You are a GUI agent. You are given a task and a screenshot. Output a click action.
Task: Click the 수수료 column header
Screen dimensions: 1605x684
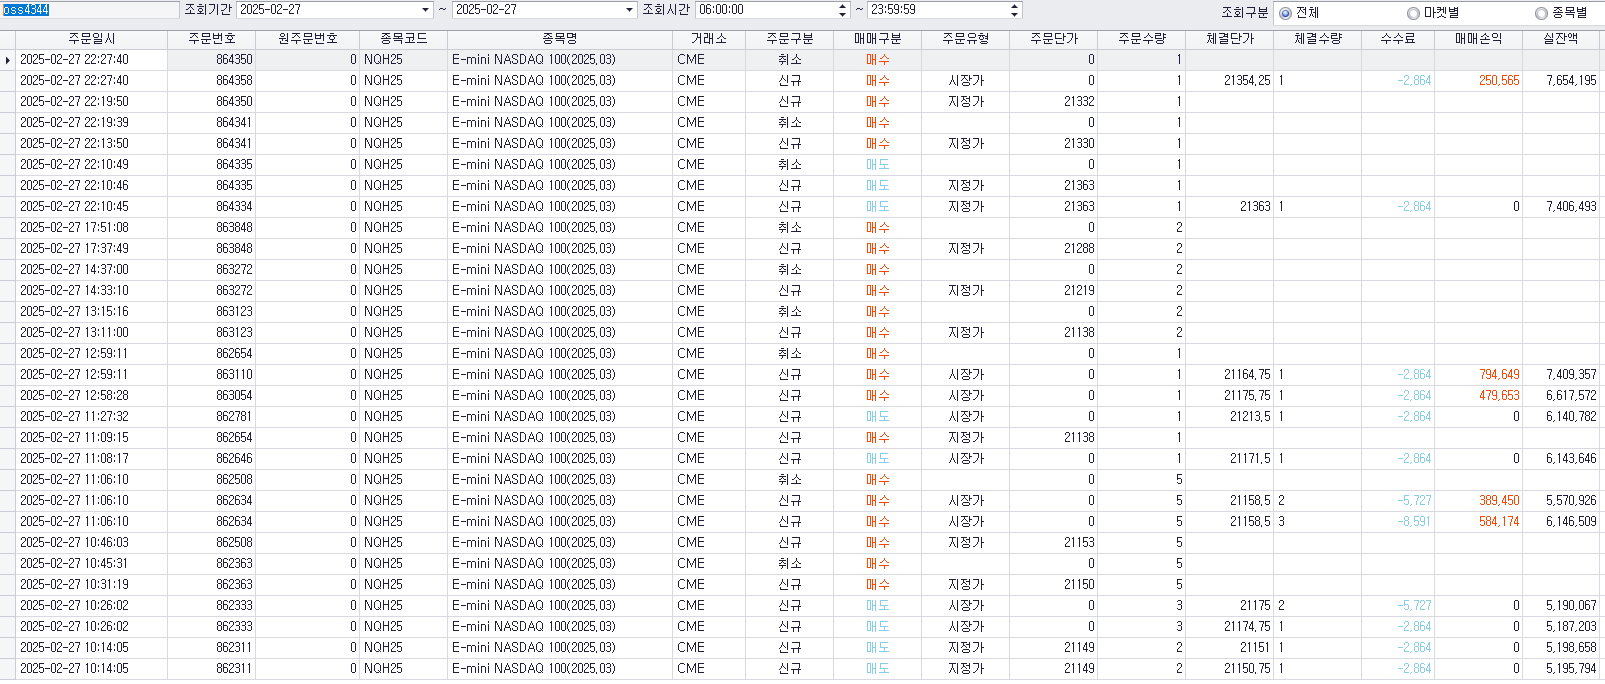1398,39
